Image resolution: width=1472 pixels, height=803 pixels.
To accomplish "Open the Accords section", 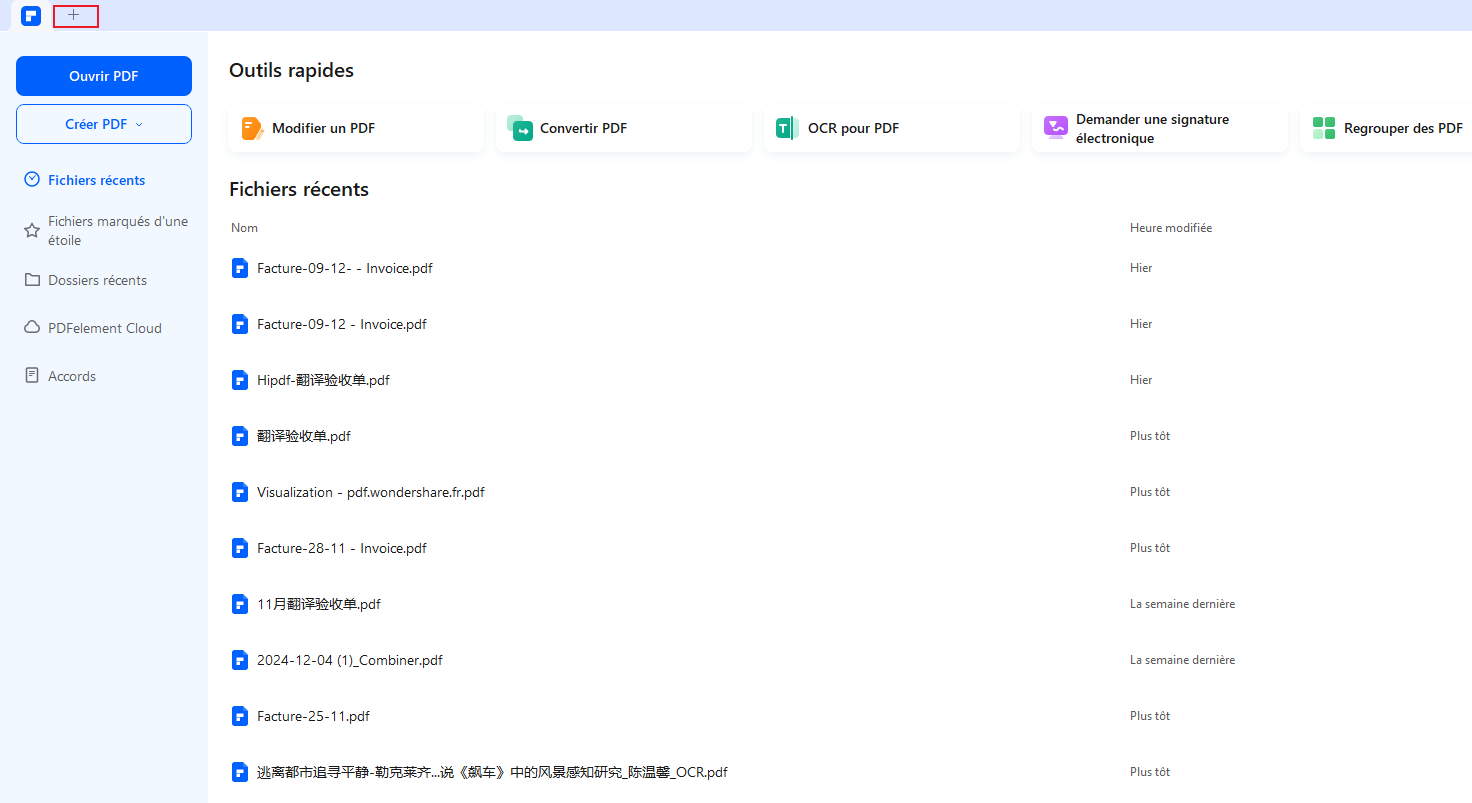I will [72, 376].
